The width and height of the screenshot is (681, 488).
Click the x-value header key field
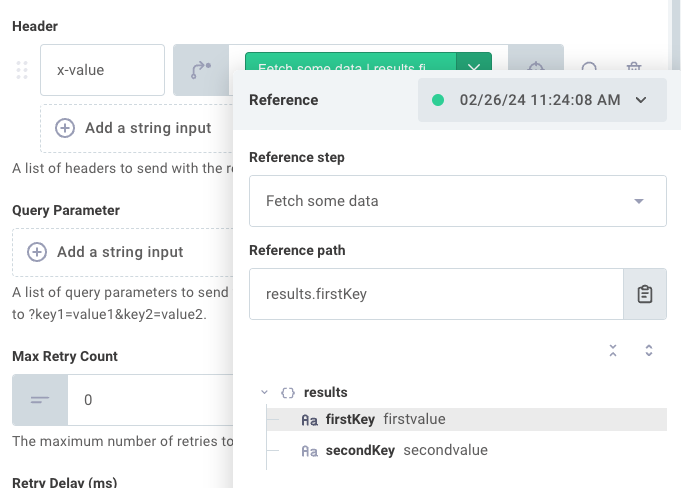click(102, 70)
